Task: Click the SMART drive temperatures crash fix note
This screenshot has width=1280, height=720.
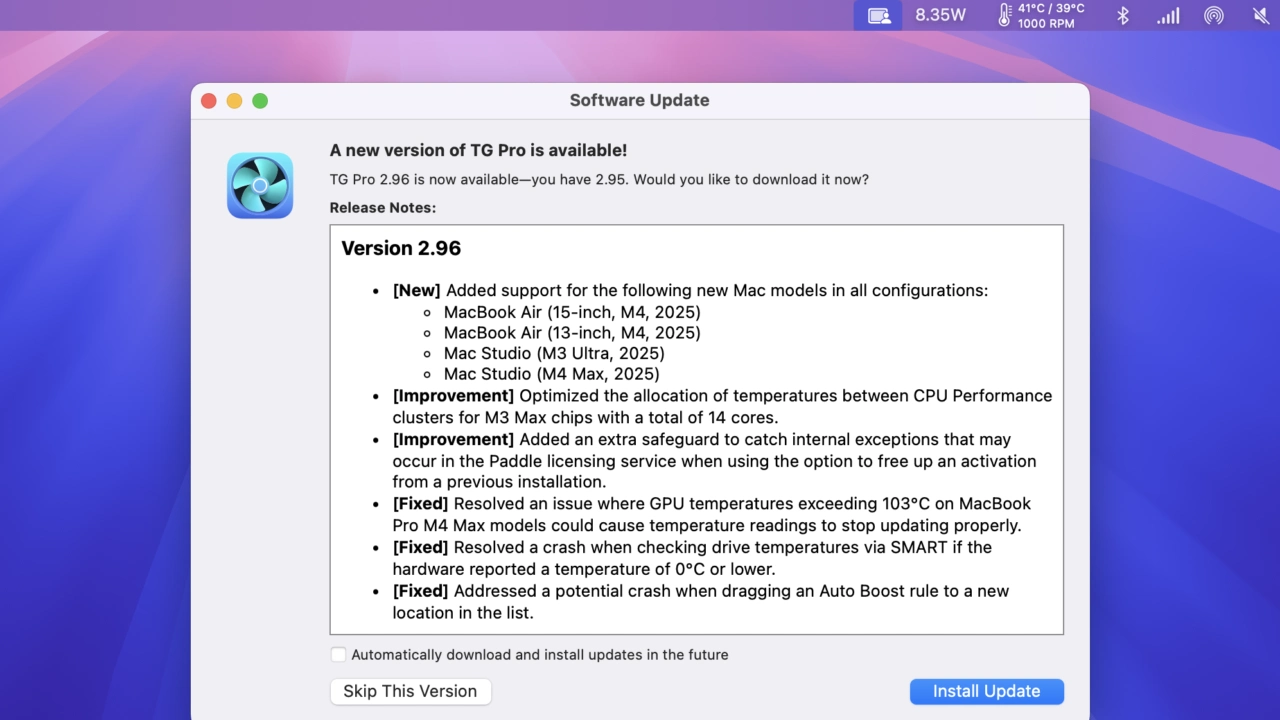Action: click(x=692, y=558)
